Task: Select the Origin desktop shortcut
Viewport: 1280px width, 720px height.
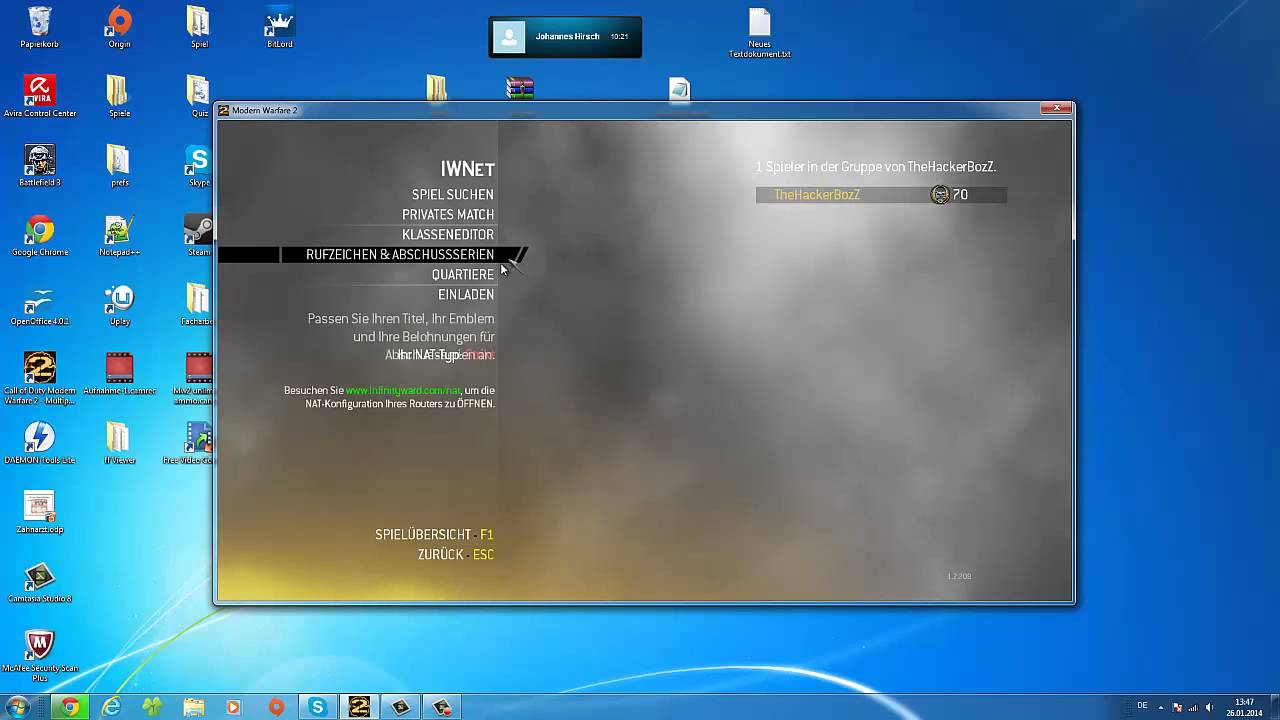Action: click(119, 27)
